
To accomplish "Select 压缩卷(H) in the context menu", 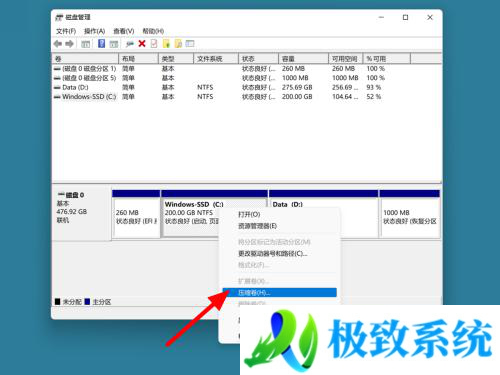I will click(x=279, y=293).
